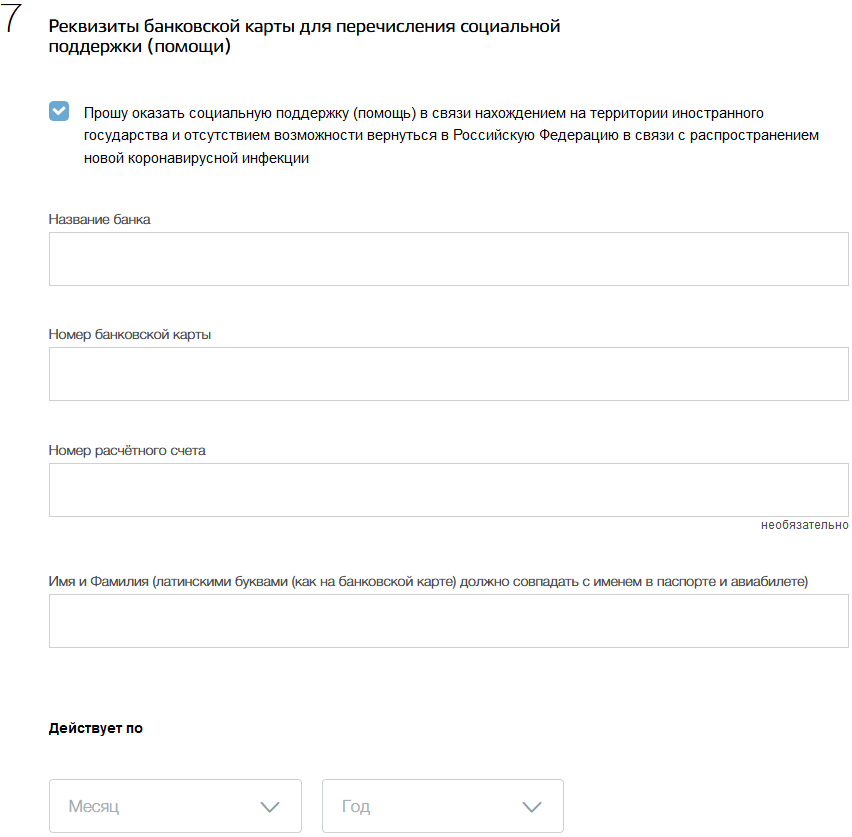Focus the 'Название банка' input field
The height and width of the screenshot is (837, 852).
[449, 259]
